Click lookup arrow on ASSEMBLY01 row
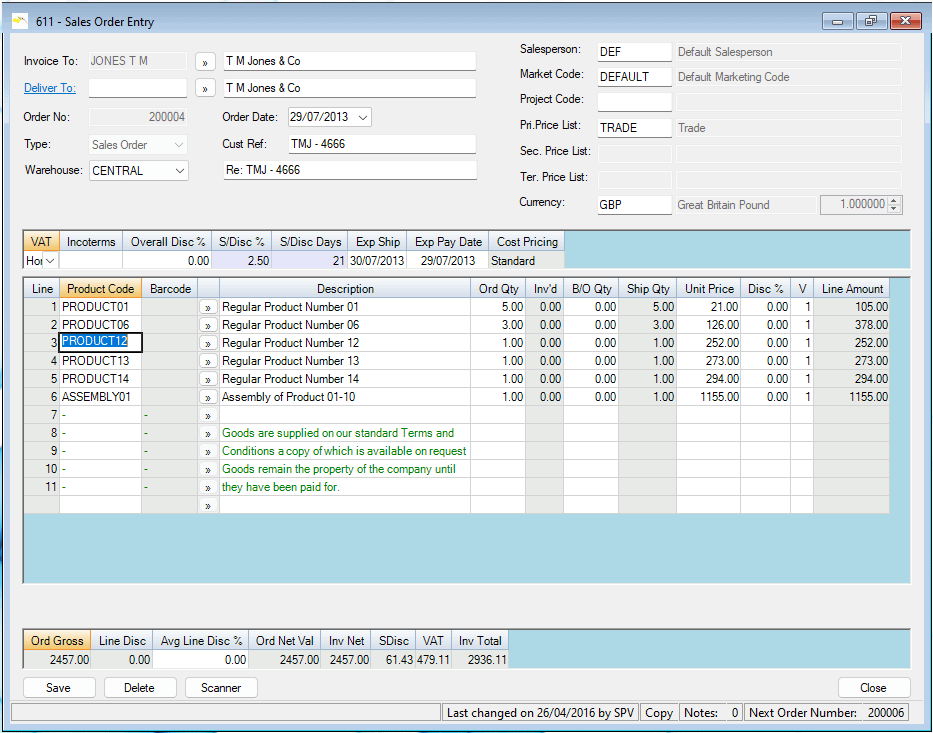 tap(208, 397)
